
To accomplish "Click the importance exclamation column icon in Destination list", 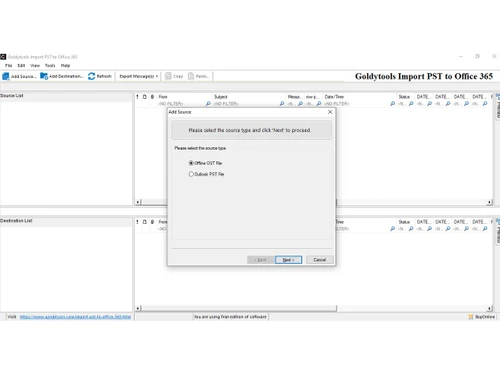I will pyautogui.click(x=137, y=222).
